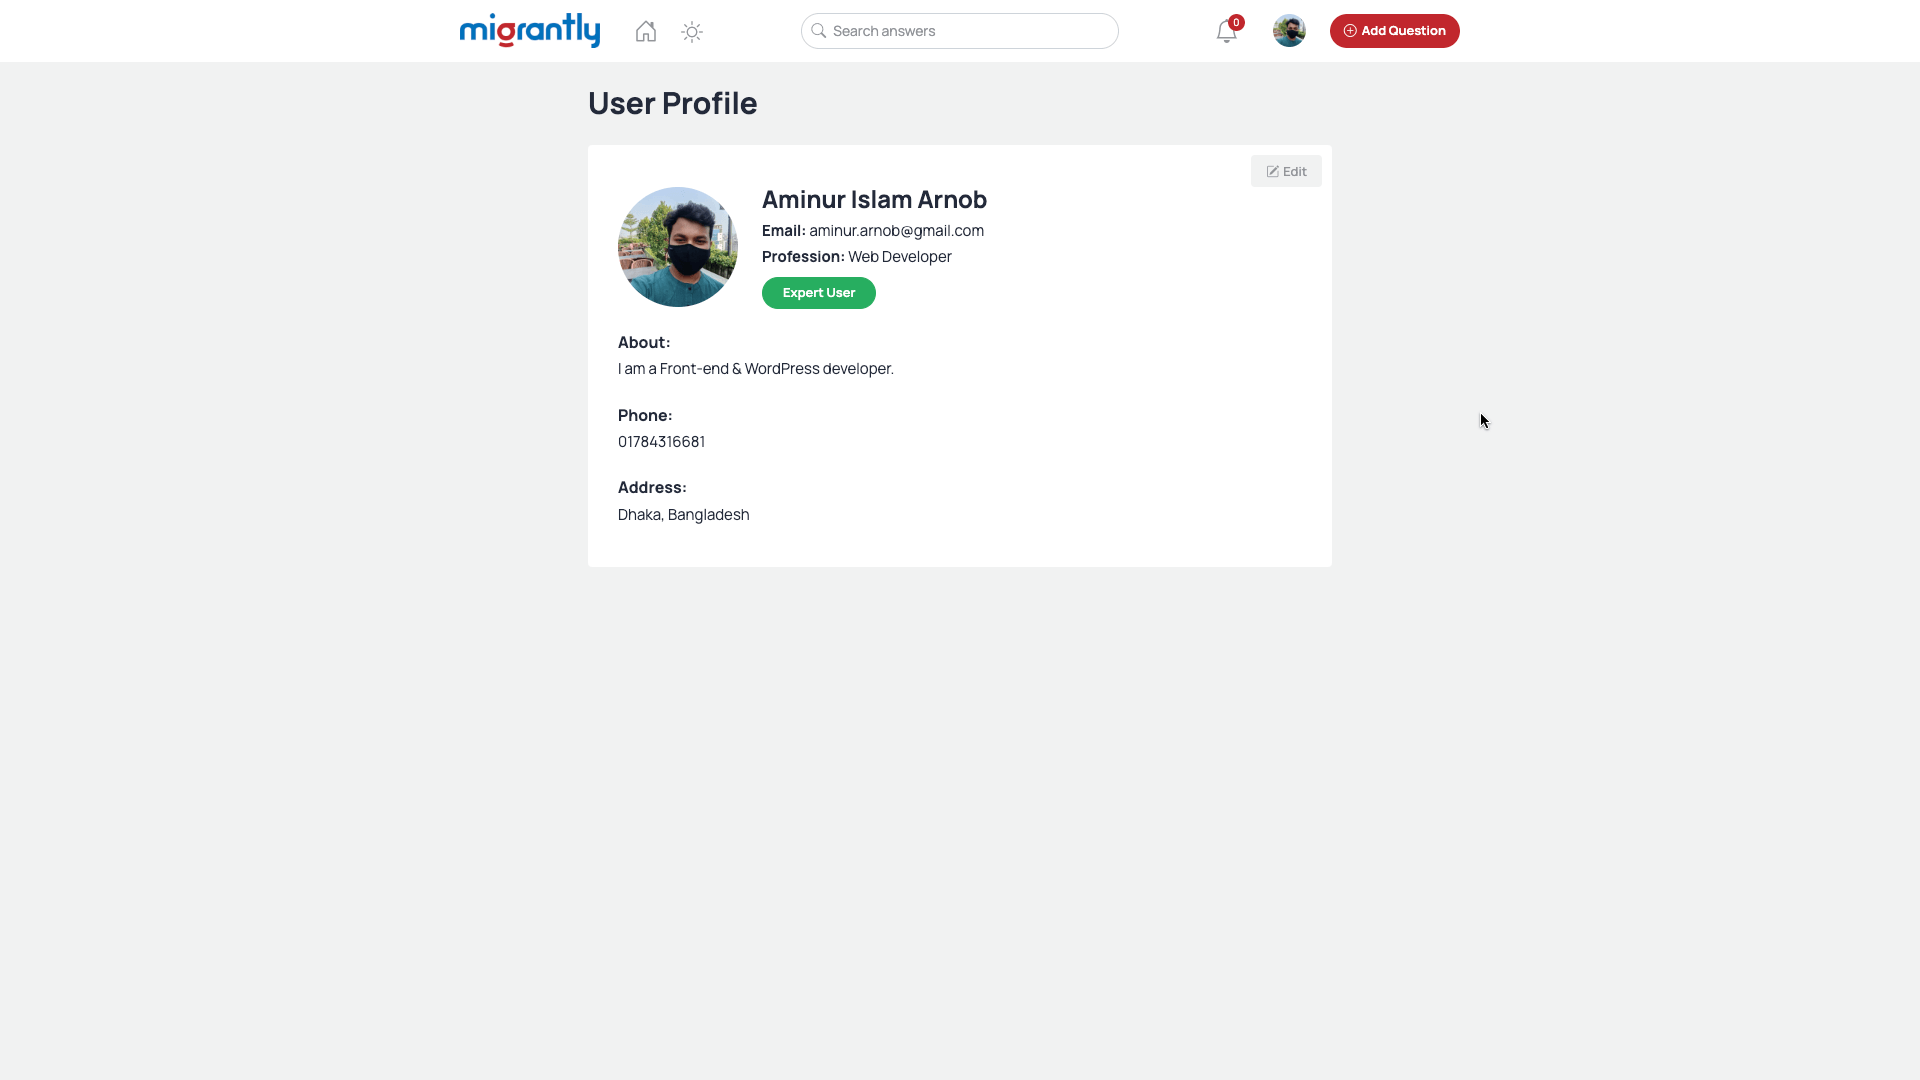
Task: Click the large profile photo
Action: (678, 247)
